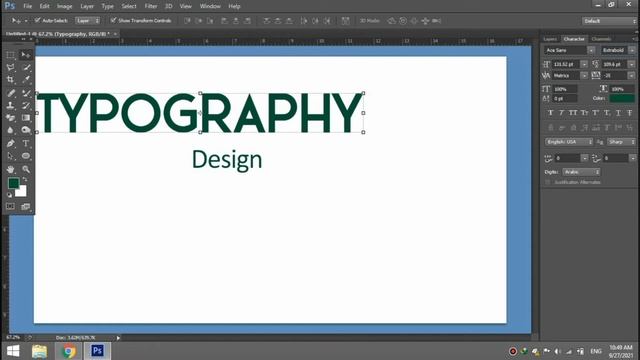Swap foreground and background colors
Viewport: 640px width, 360px height.
pos(25,180)
